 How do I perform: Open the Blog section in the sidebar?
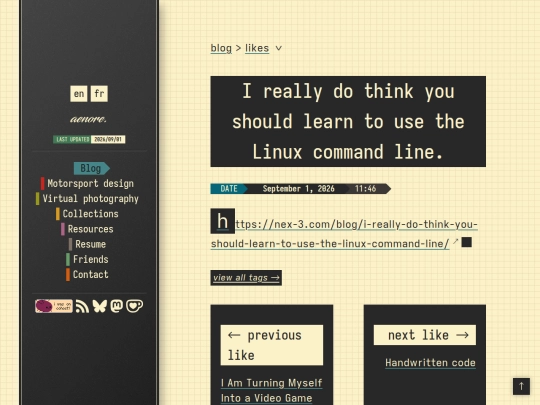[91, 168]
